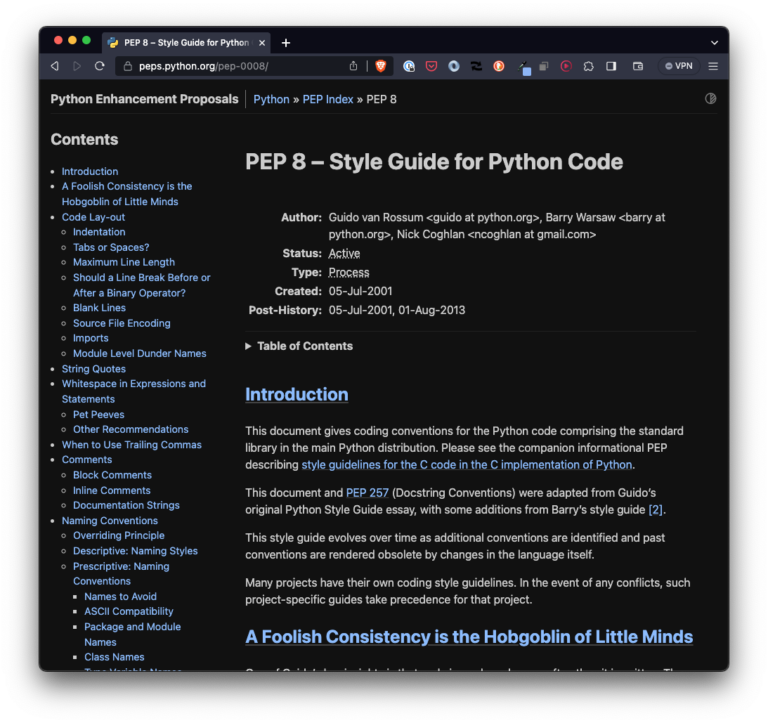The height and width of the screenshot is (723, 768).
Task: Follow the PEP 257 link
Action: (x=367, y=493)
